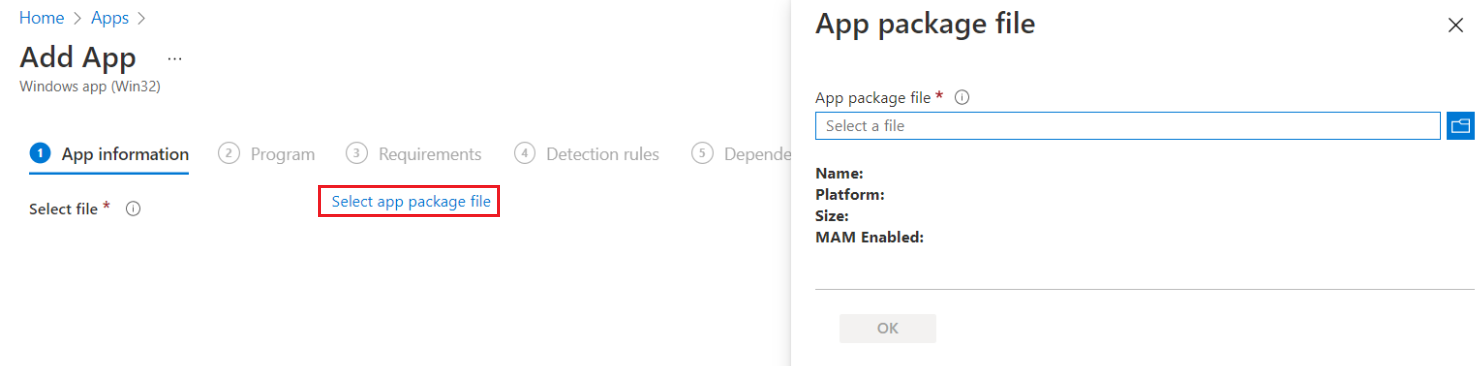Switch to the Requirements step tab
The height and width of the screenshot is (366, 1481).
(x=414, y=154)
